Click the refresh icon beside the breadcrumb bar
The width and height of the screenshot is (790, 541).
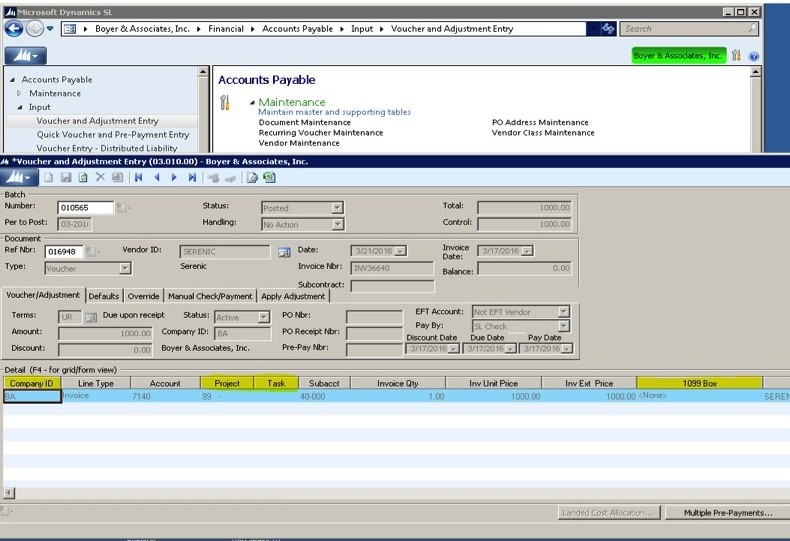click(x=608, y=29)
